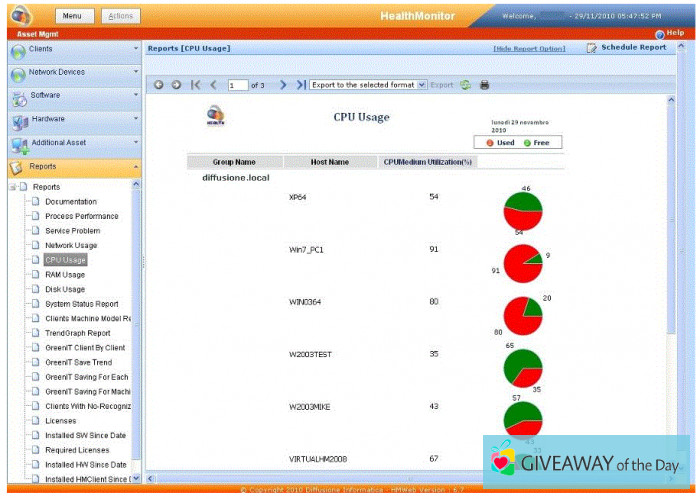Expand the Network Devices section
700x499 pixels.
[136, 72]
